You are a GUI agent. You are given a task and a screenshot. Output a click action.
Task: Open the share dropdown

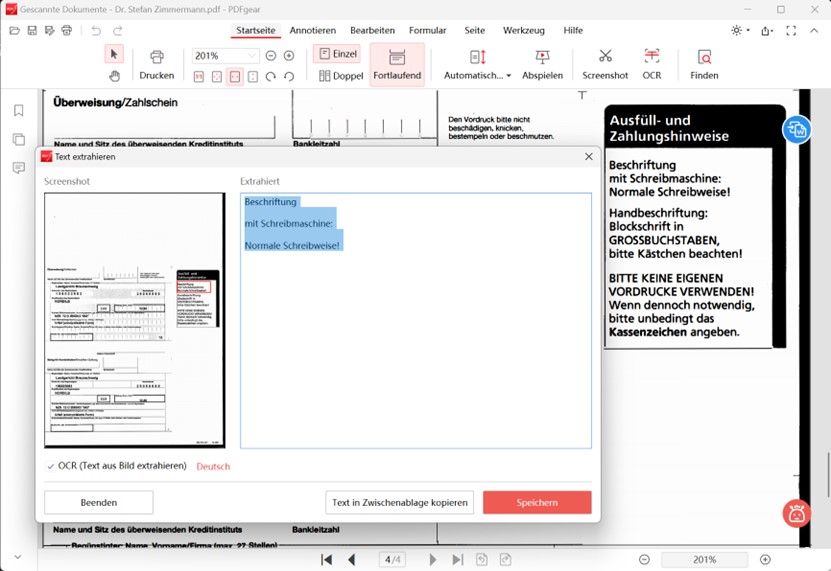click(767, 31)
